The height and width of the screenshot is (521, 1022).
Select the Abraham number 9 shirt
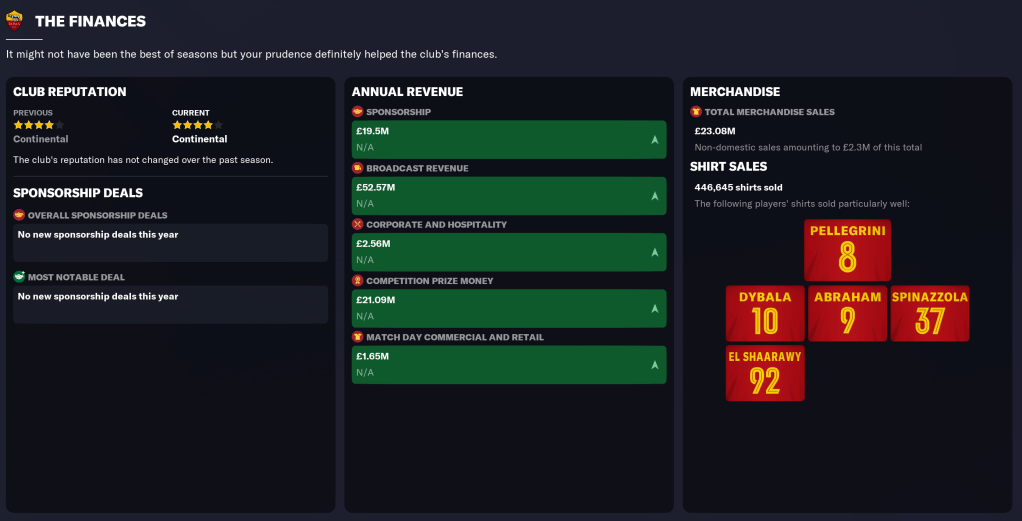point(847,313)
